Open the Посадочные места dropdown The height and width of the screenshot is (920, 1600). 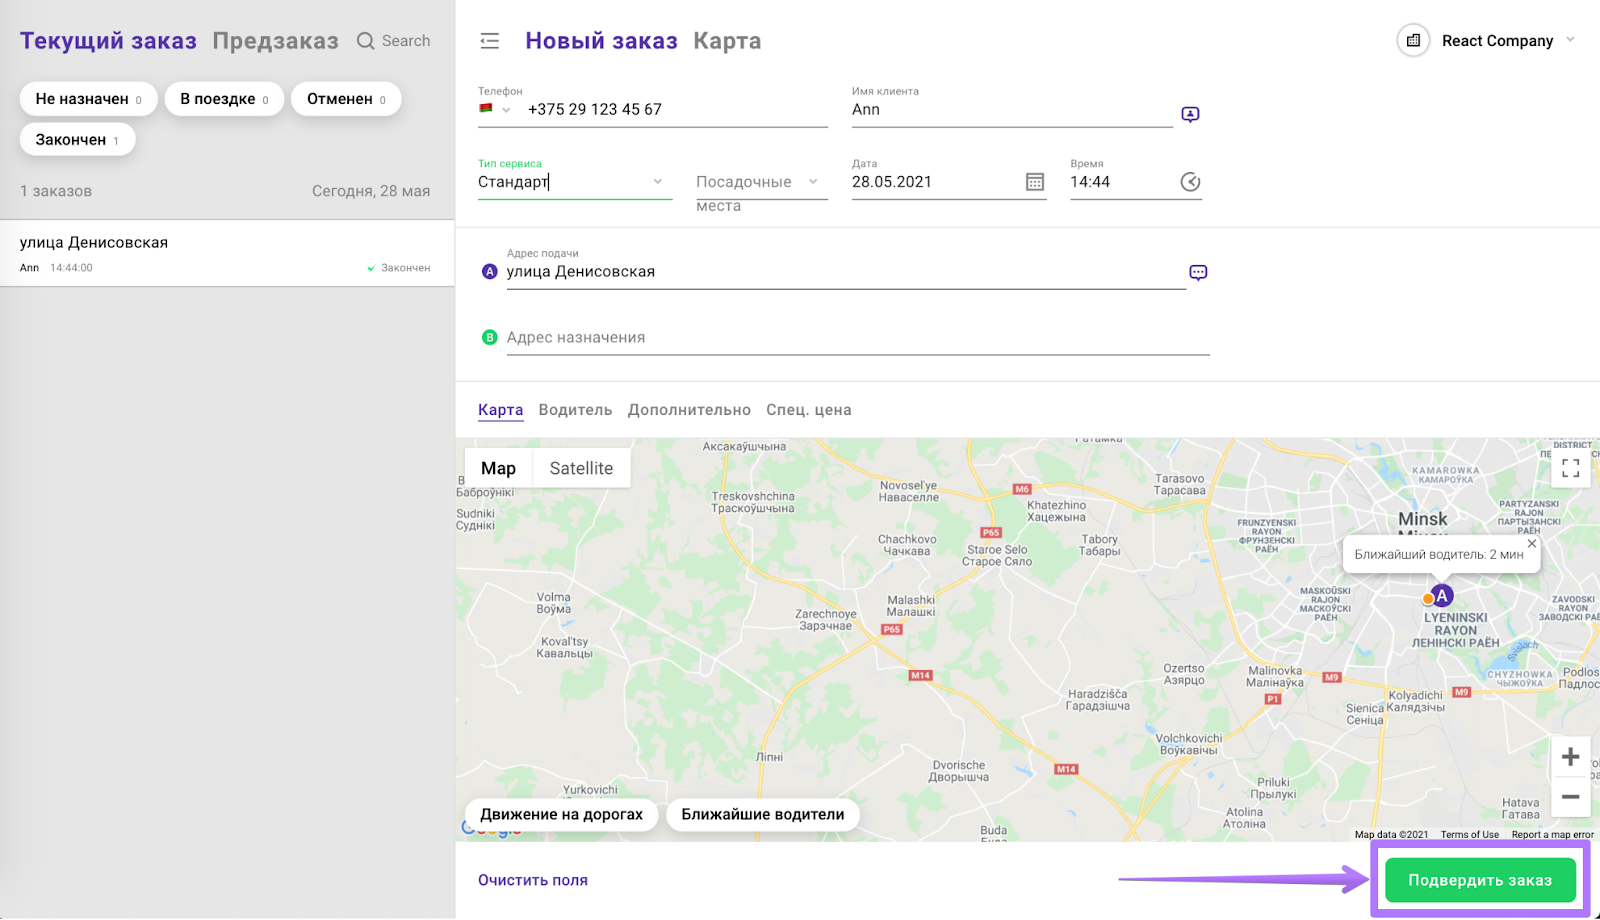[762, 182]
